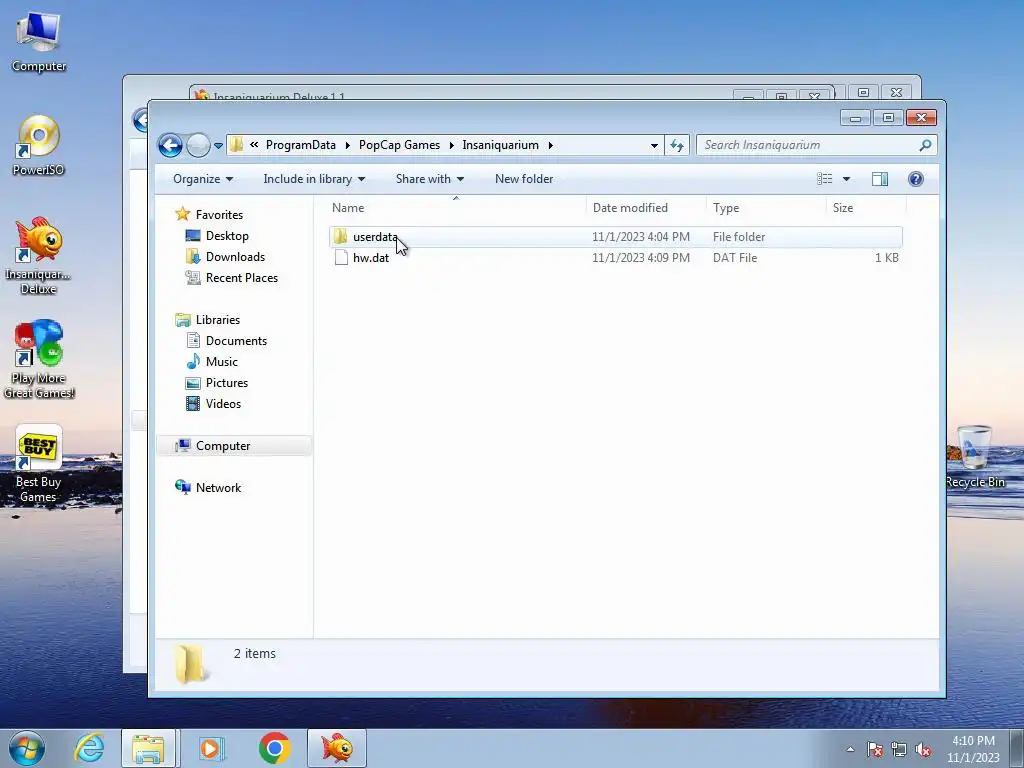Open Explorer Help
This screenshot has height=768, width=1024.
click(x=916, y=179)
